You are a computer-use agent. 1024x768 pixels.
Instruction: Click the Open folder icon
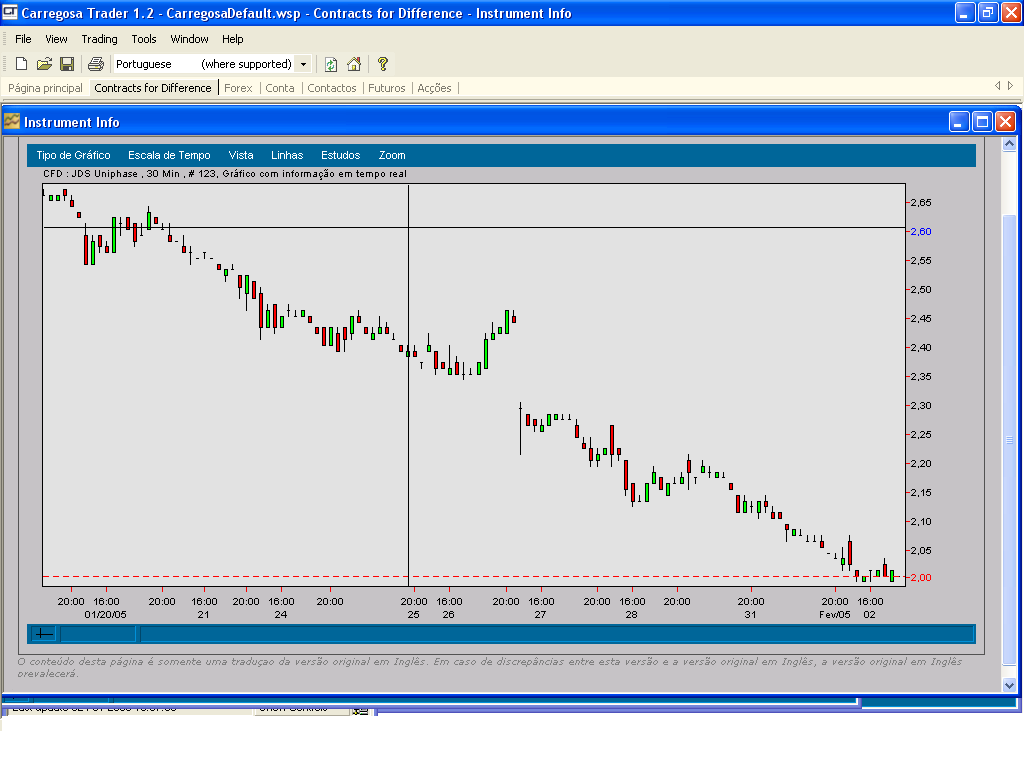44,64
